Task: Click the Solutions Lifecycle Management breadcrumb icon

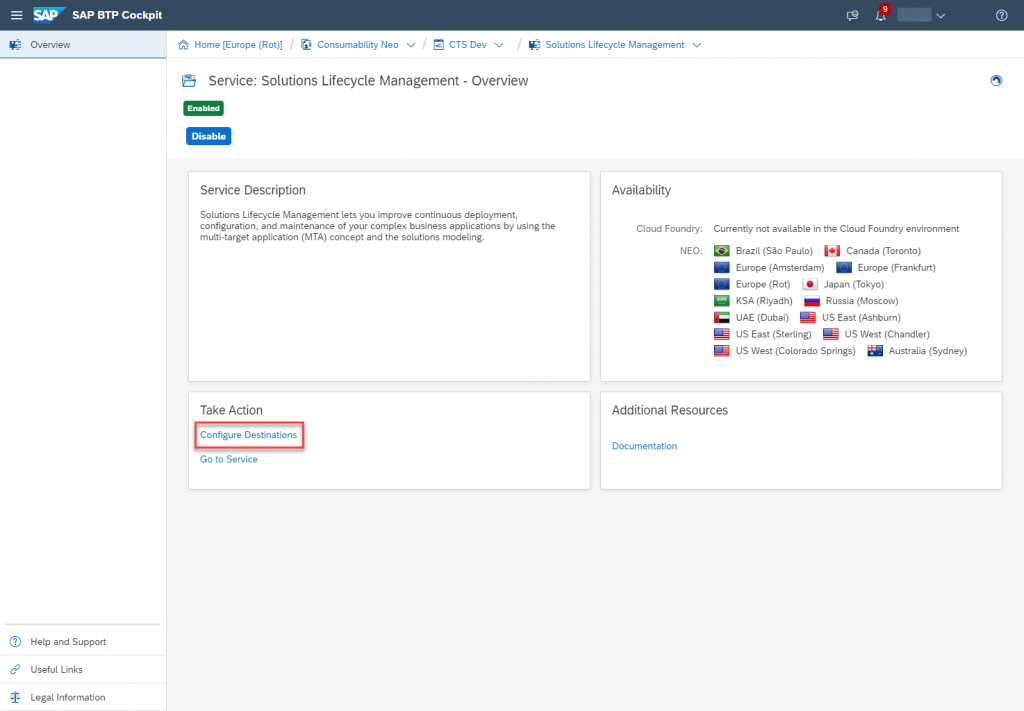Action: tap(534, 44)
